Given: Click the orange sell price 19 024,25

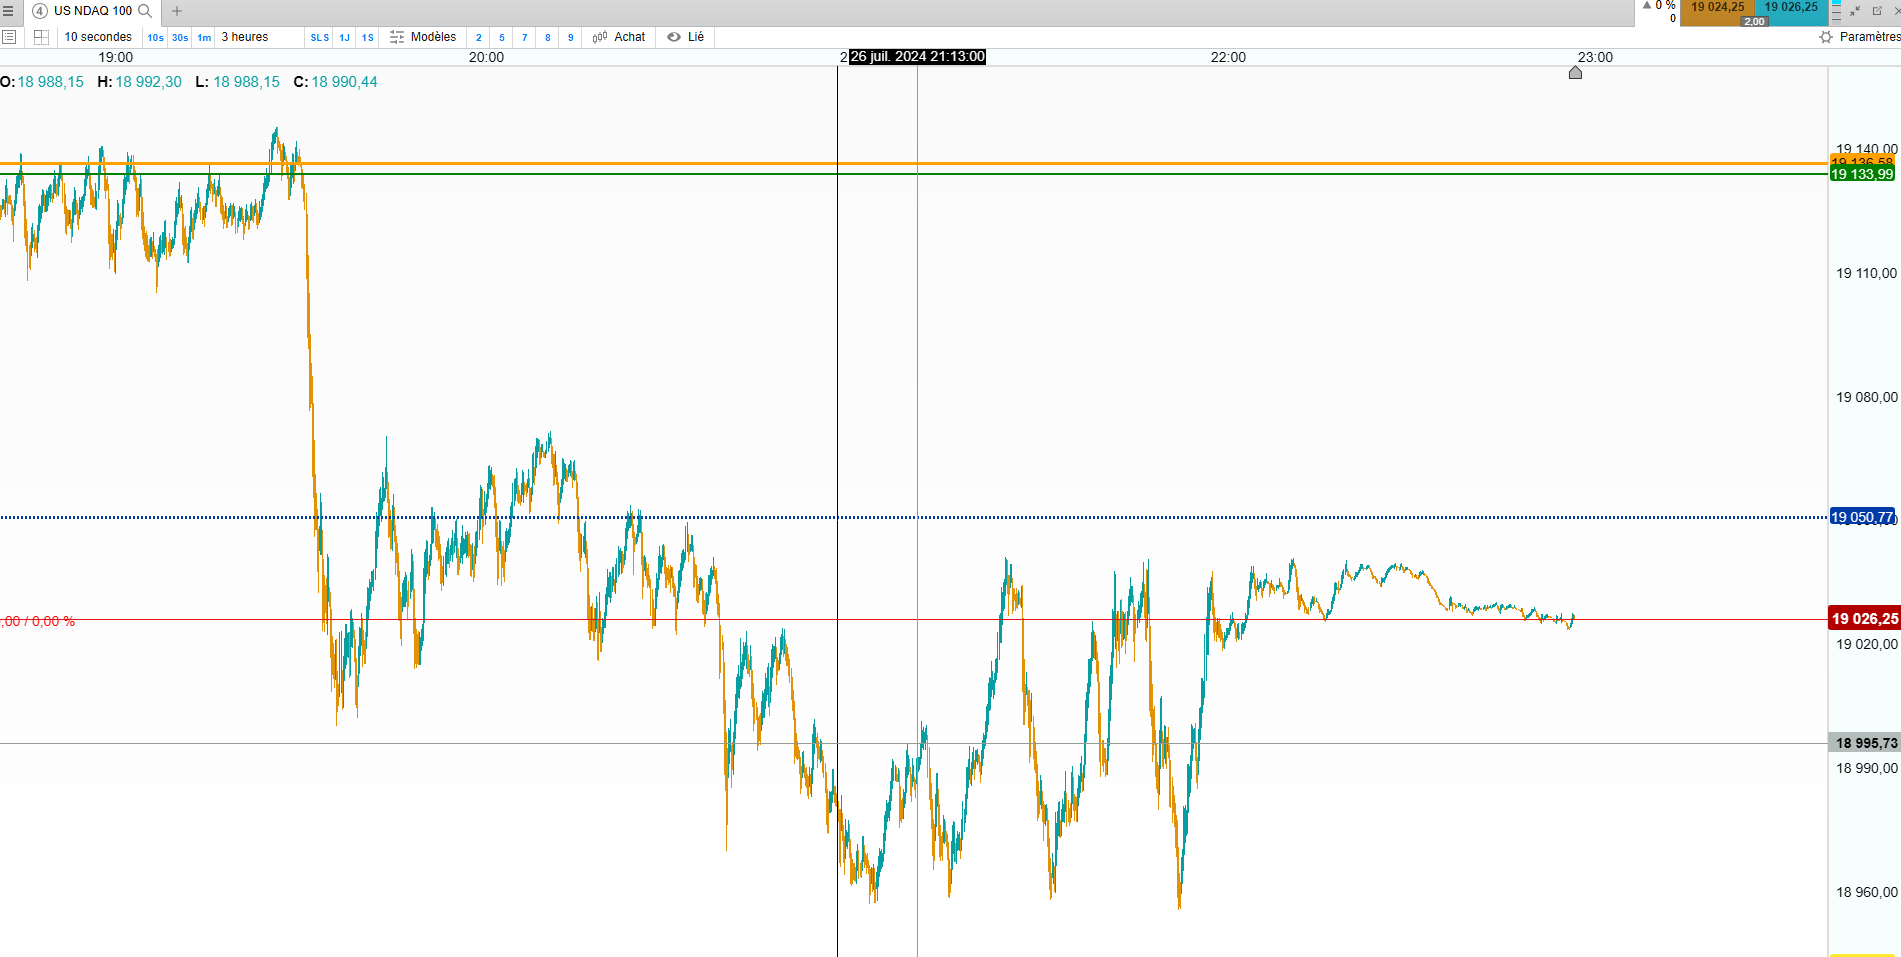Looking at the screenshot, I should point(1718,8).
